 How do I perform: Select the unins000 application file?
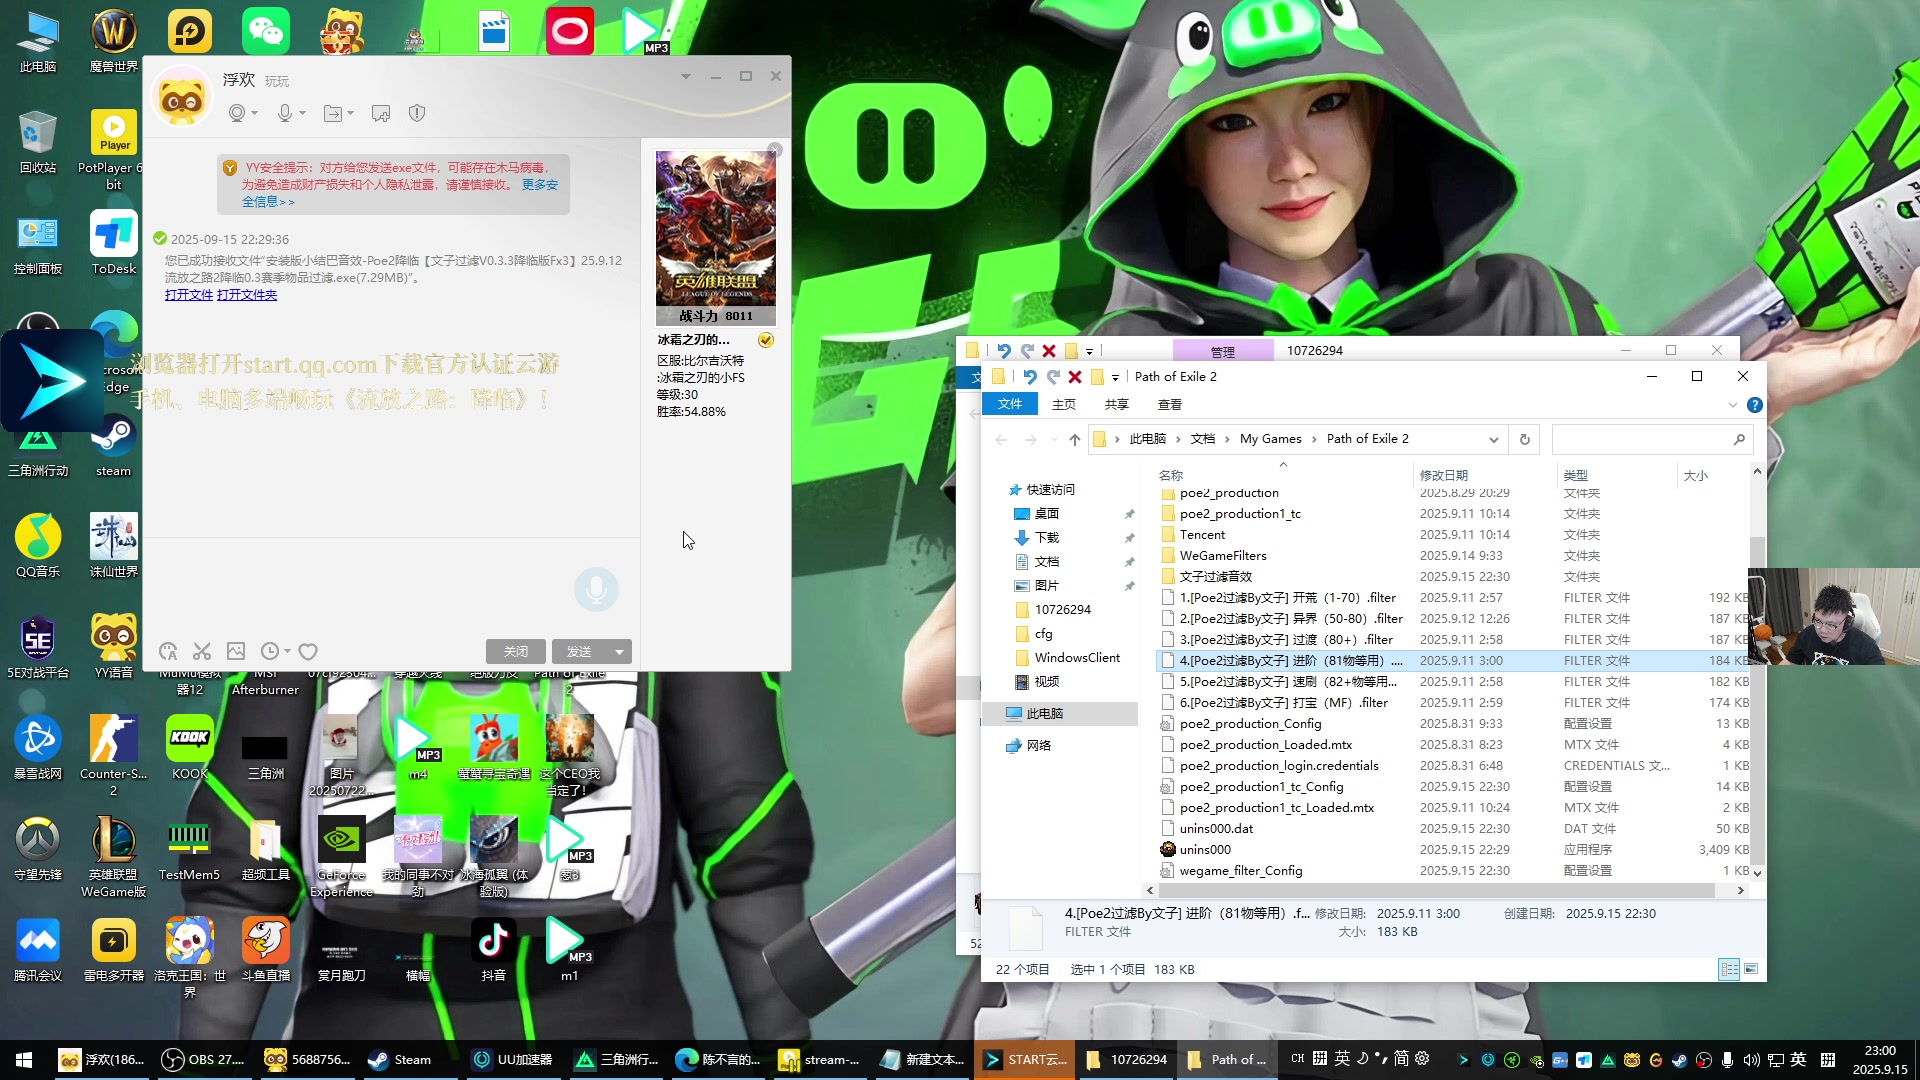[1205, 850]
